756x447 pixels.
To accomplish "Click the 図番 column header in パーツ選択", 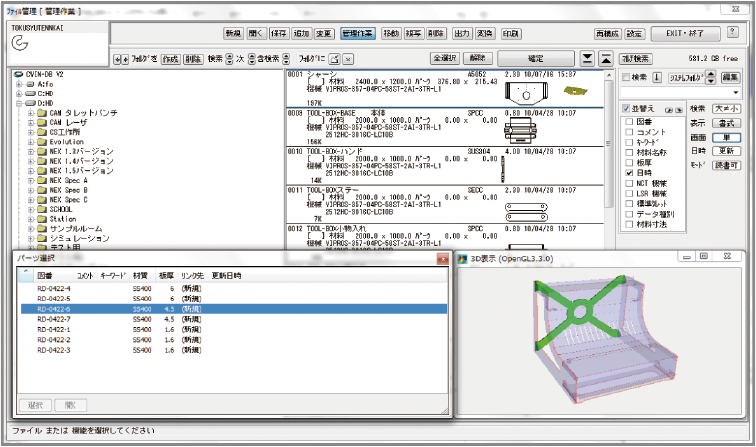I will 45,276.
